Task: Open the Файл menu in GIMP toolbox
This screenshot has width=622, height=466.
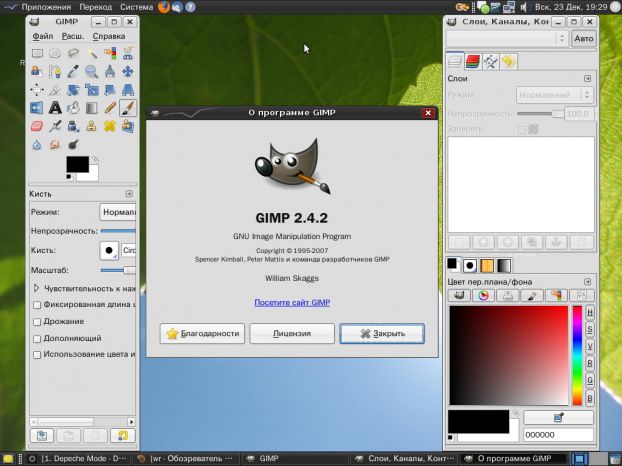Action: (x=43, y=36)
